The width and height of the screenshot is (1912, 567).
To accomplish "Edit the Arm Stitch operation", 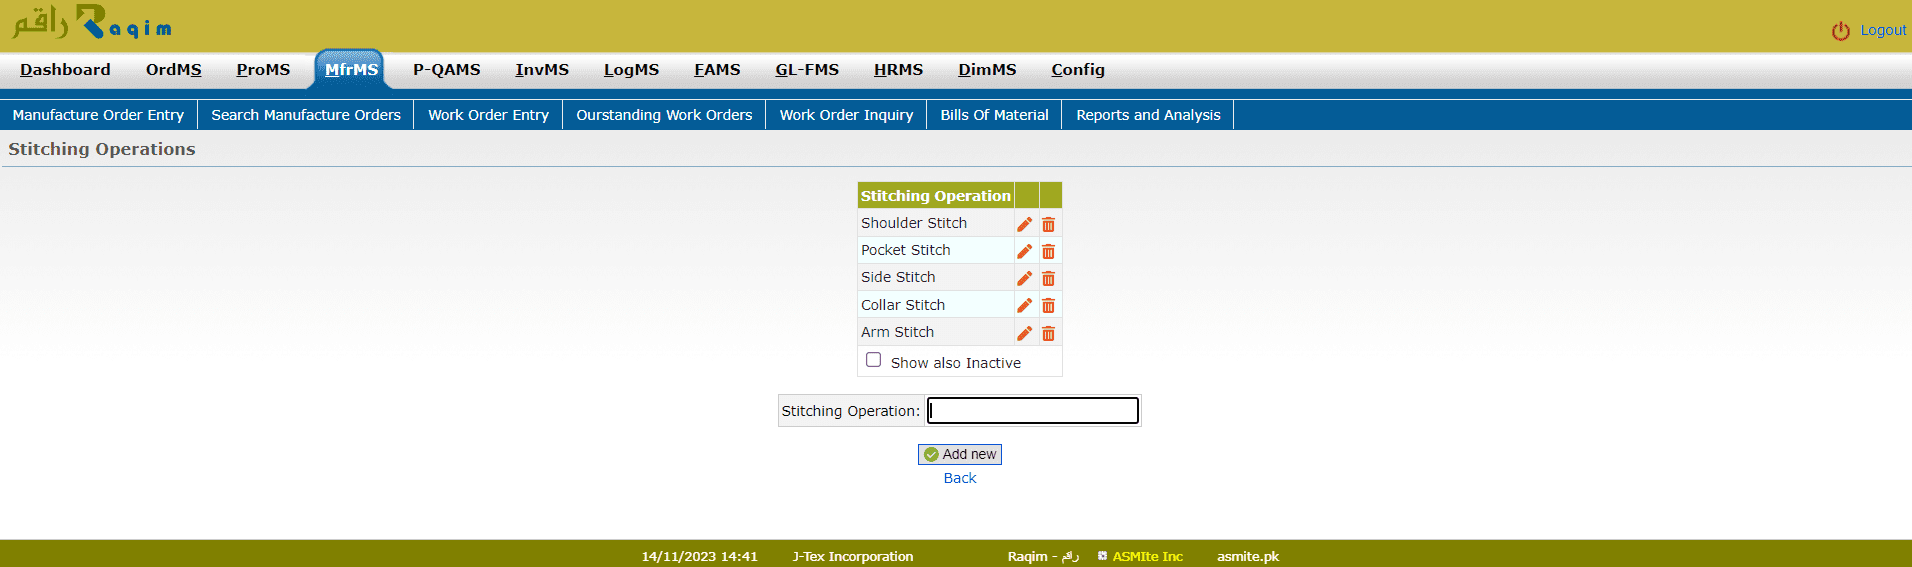I will pyautogui.click(x=1024, y=333).
